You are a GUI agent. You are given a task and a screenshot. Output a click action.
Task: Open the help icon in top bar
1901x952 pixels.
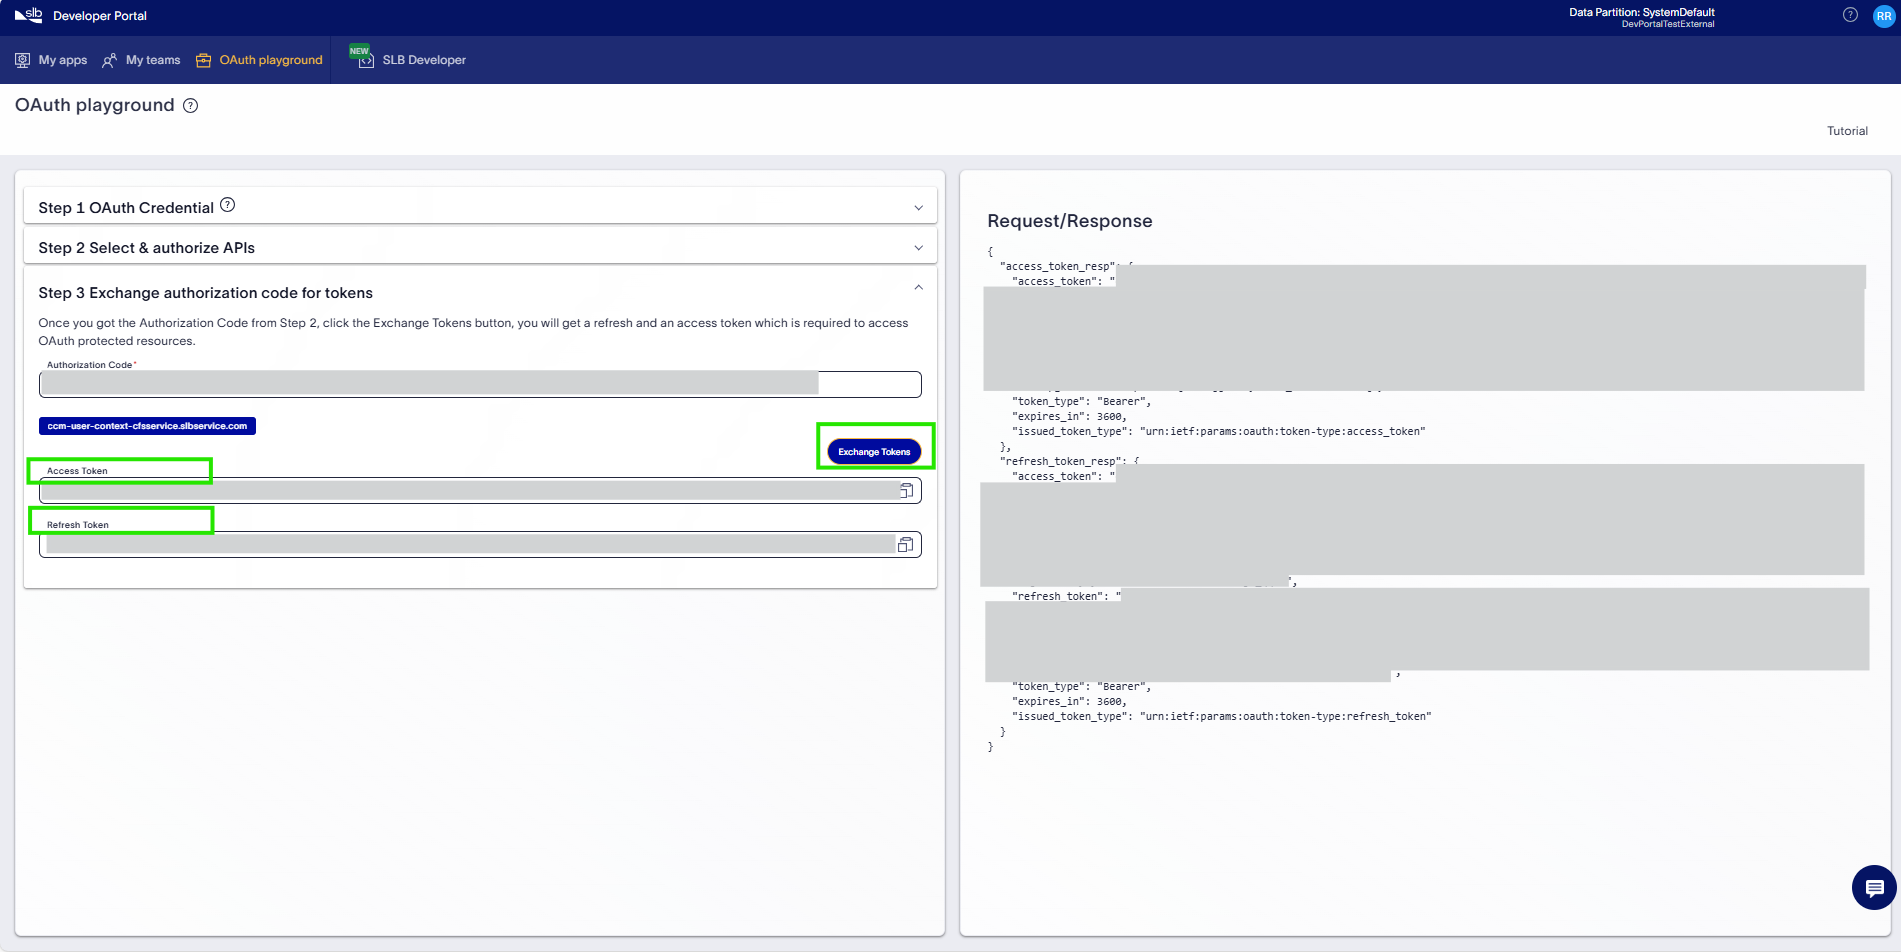click(x=1850, y=15)
